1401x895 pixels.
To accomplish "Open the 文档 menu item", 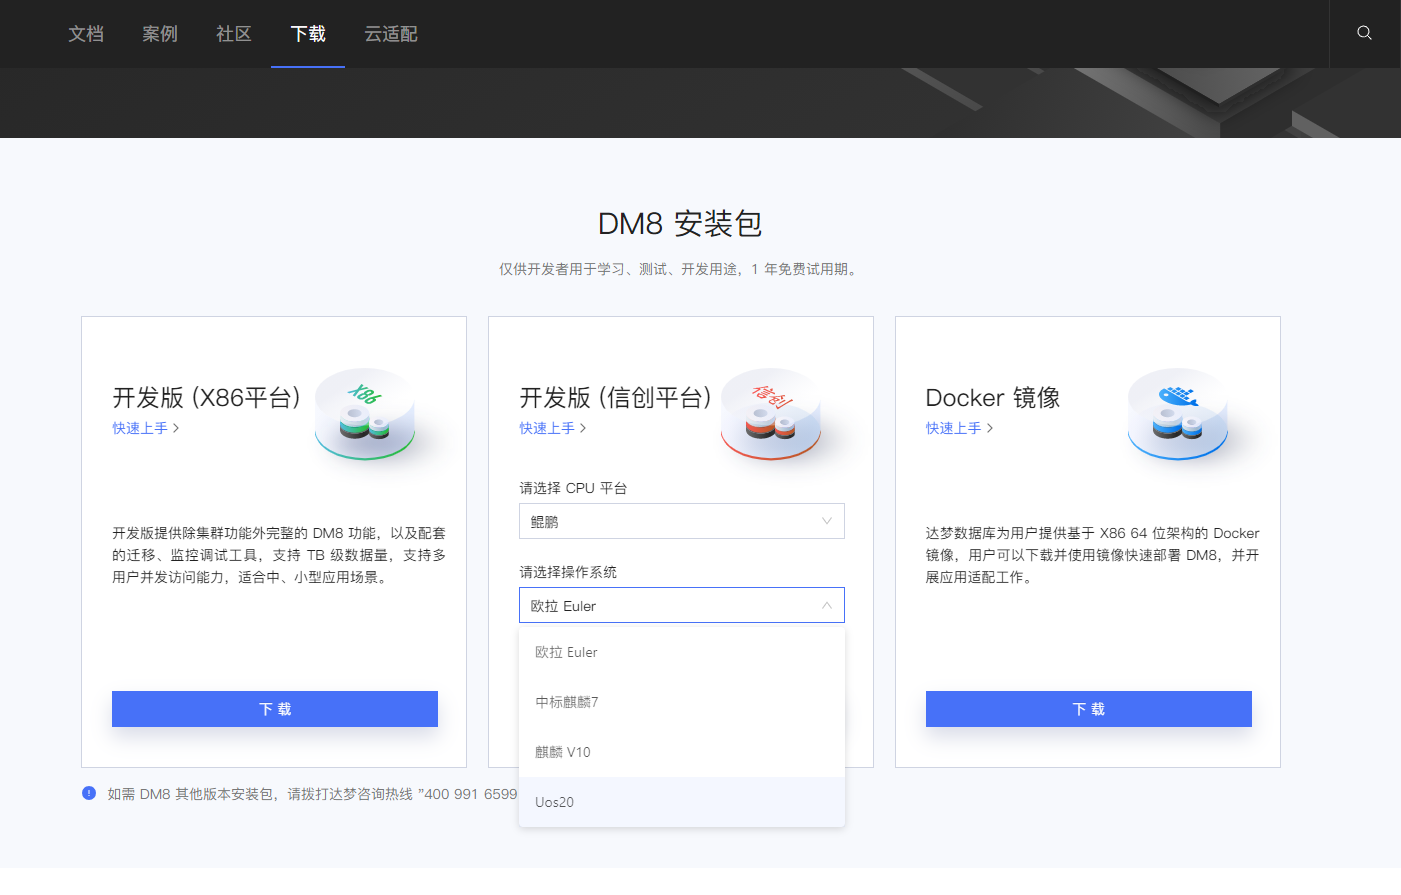I will pyautogui.click(x=85, y=33).
